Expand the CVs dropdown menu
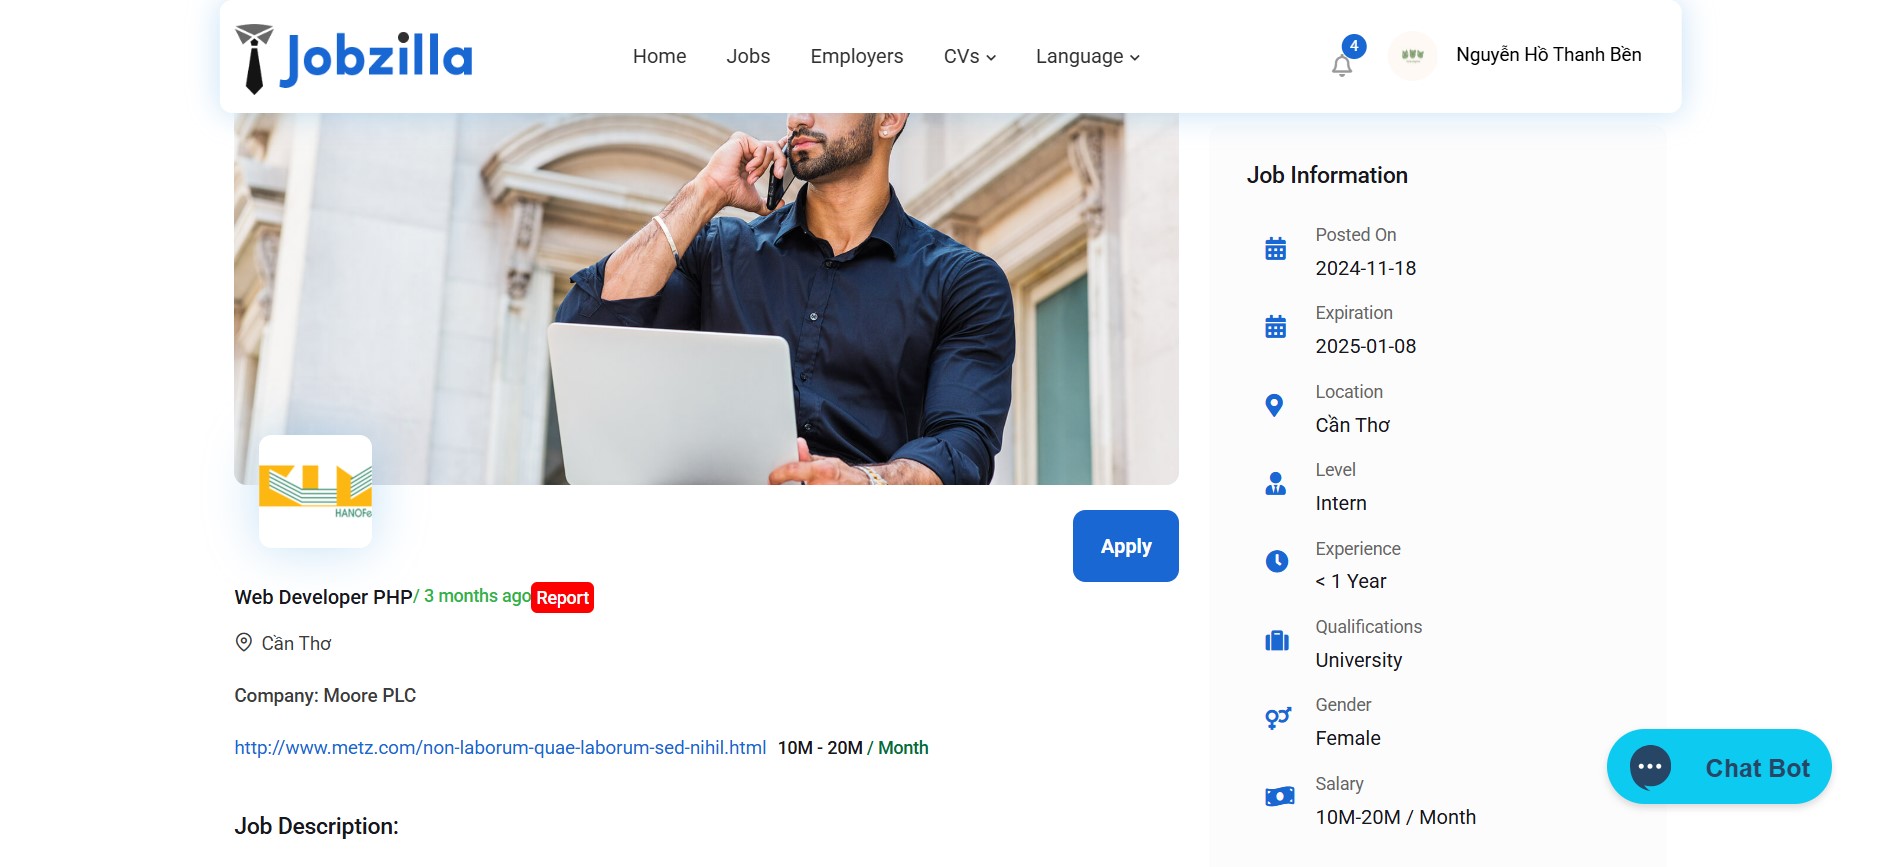Screen dimensions: 1901x867 pos(970,57)
